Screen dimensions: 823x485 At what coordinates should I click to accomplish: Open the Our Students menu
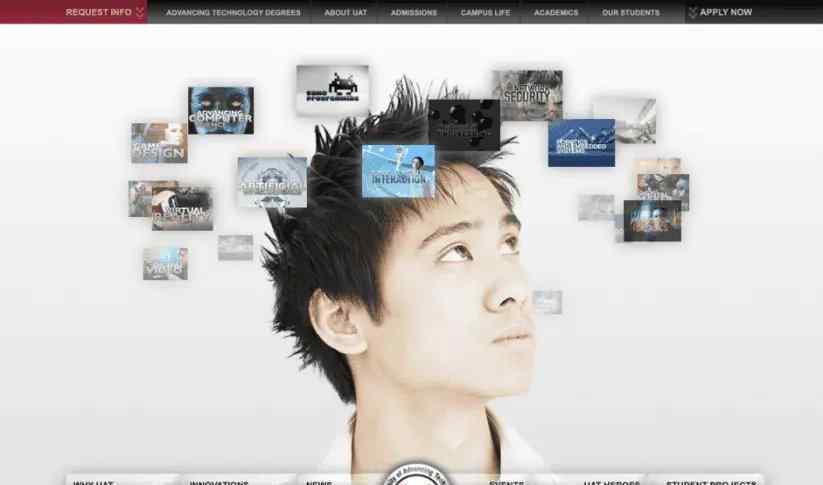click(x=631, y=12)
